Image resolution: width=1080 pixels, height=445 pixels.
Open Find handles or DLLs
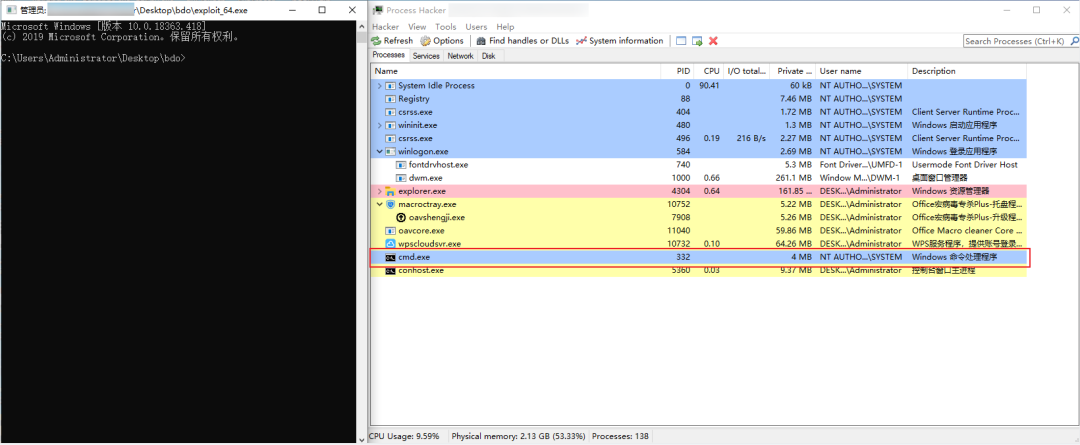523,41
